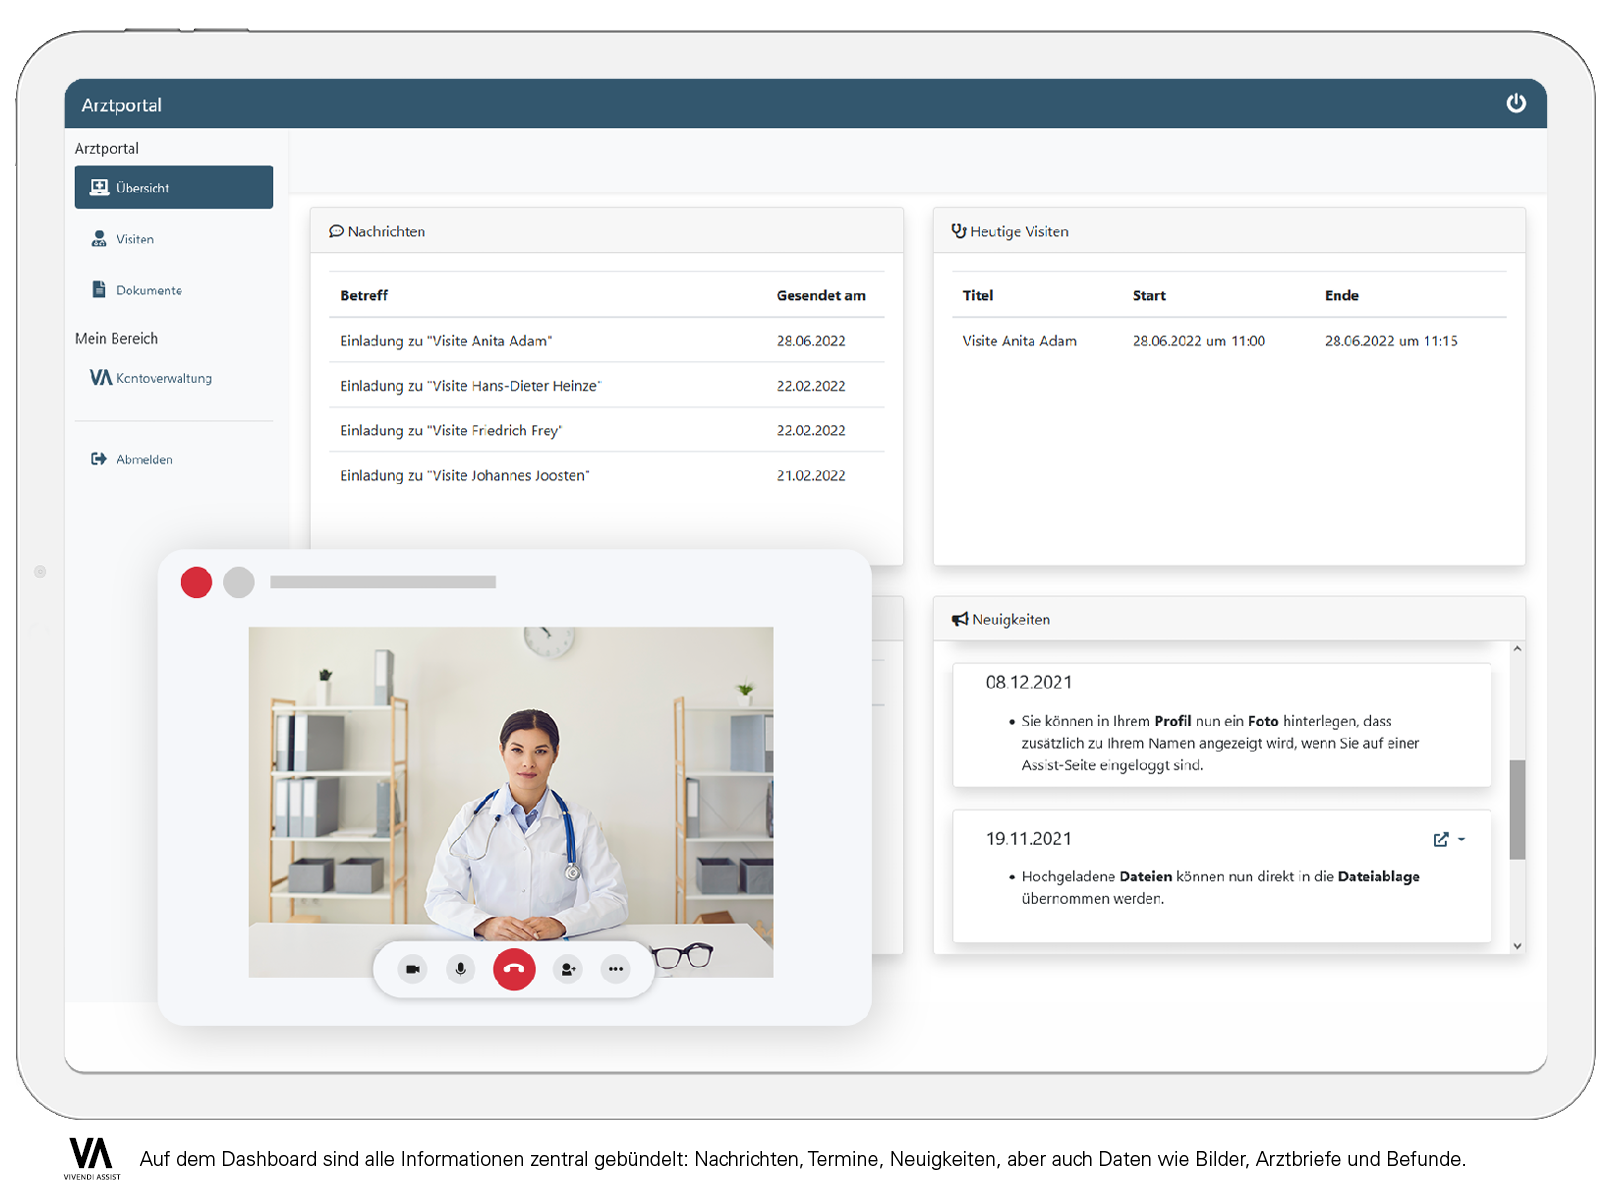
Task: End the call with red hang-up button
Action: [x=514, y=969]
